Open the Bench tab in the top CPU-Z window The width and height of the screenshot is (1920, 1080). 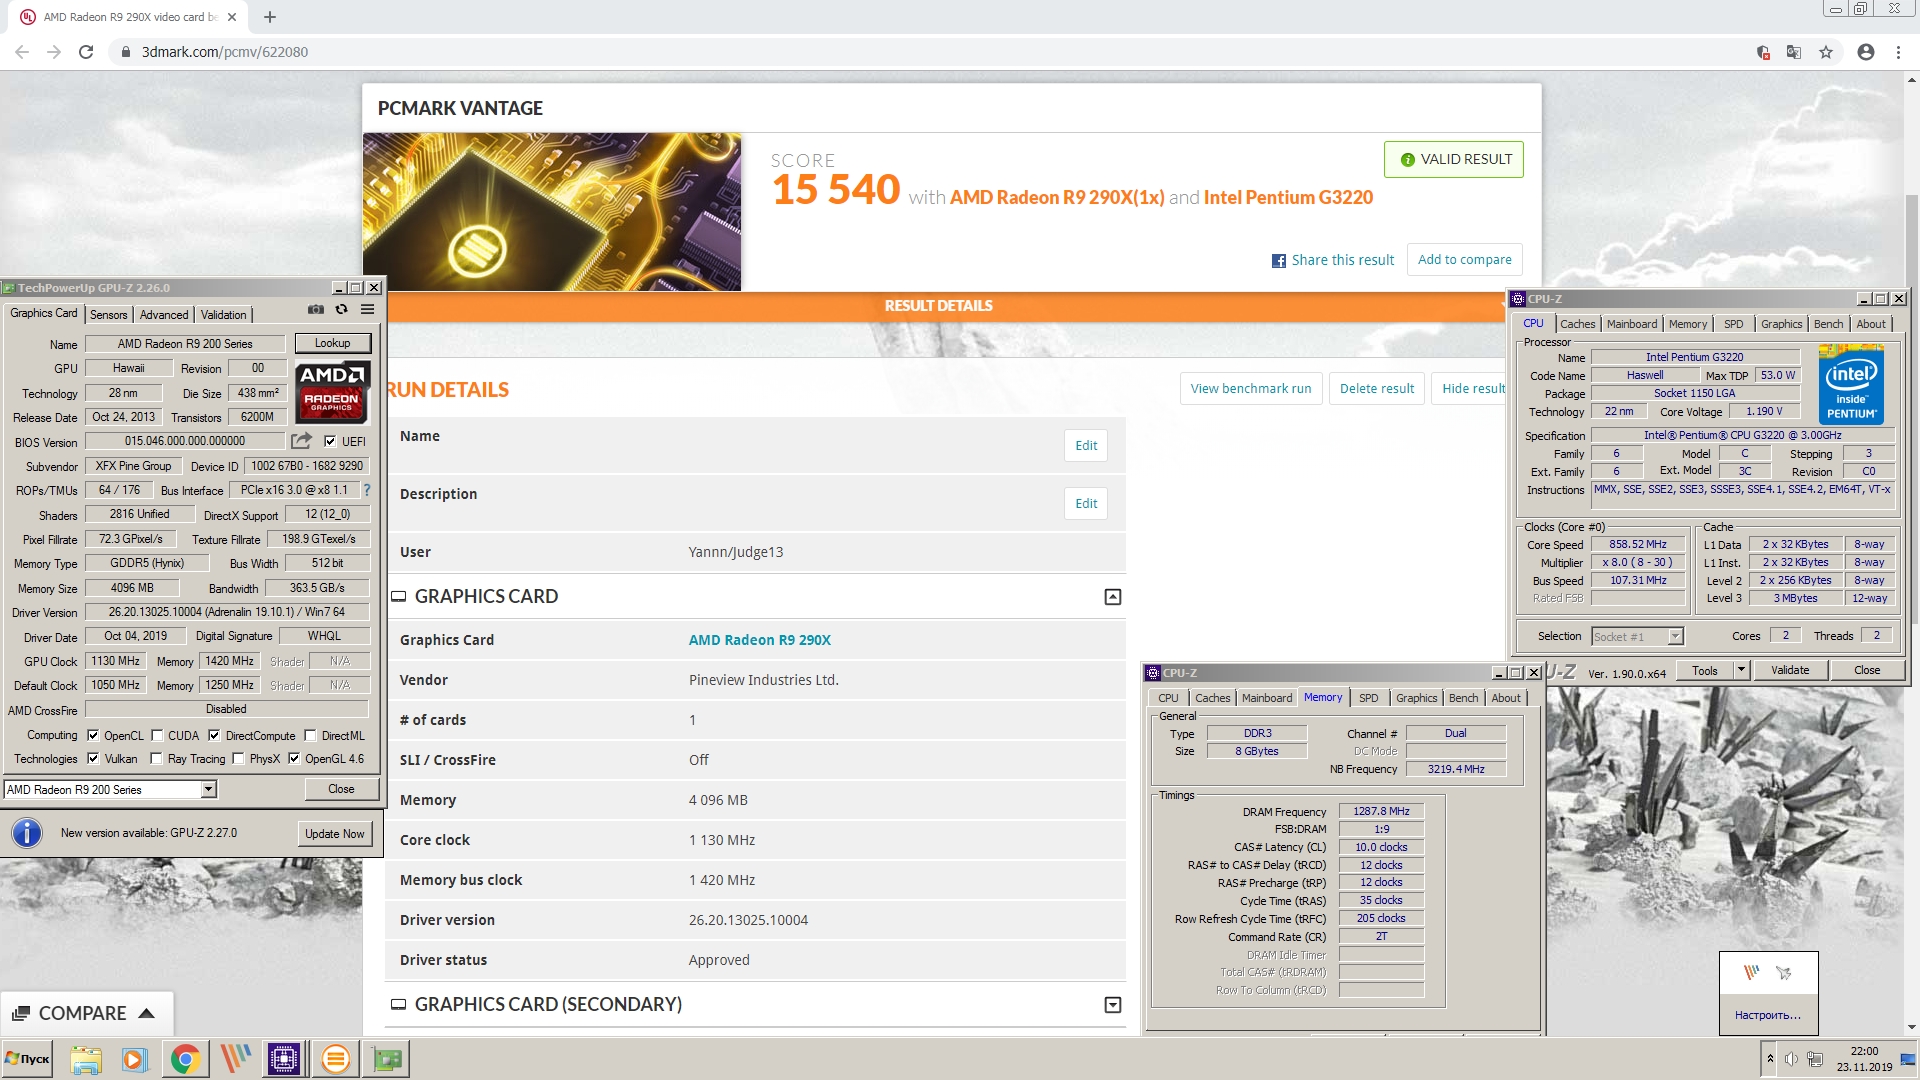(x=1828, y=324)
